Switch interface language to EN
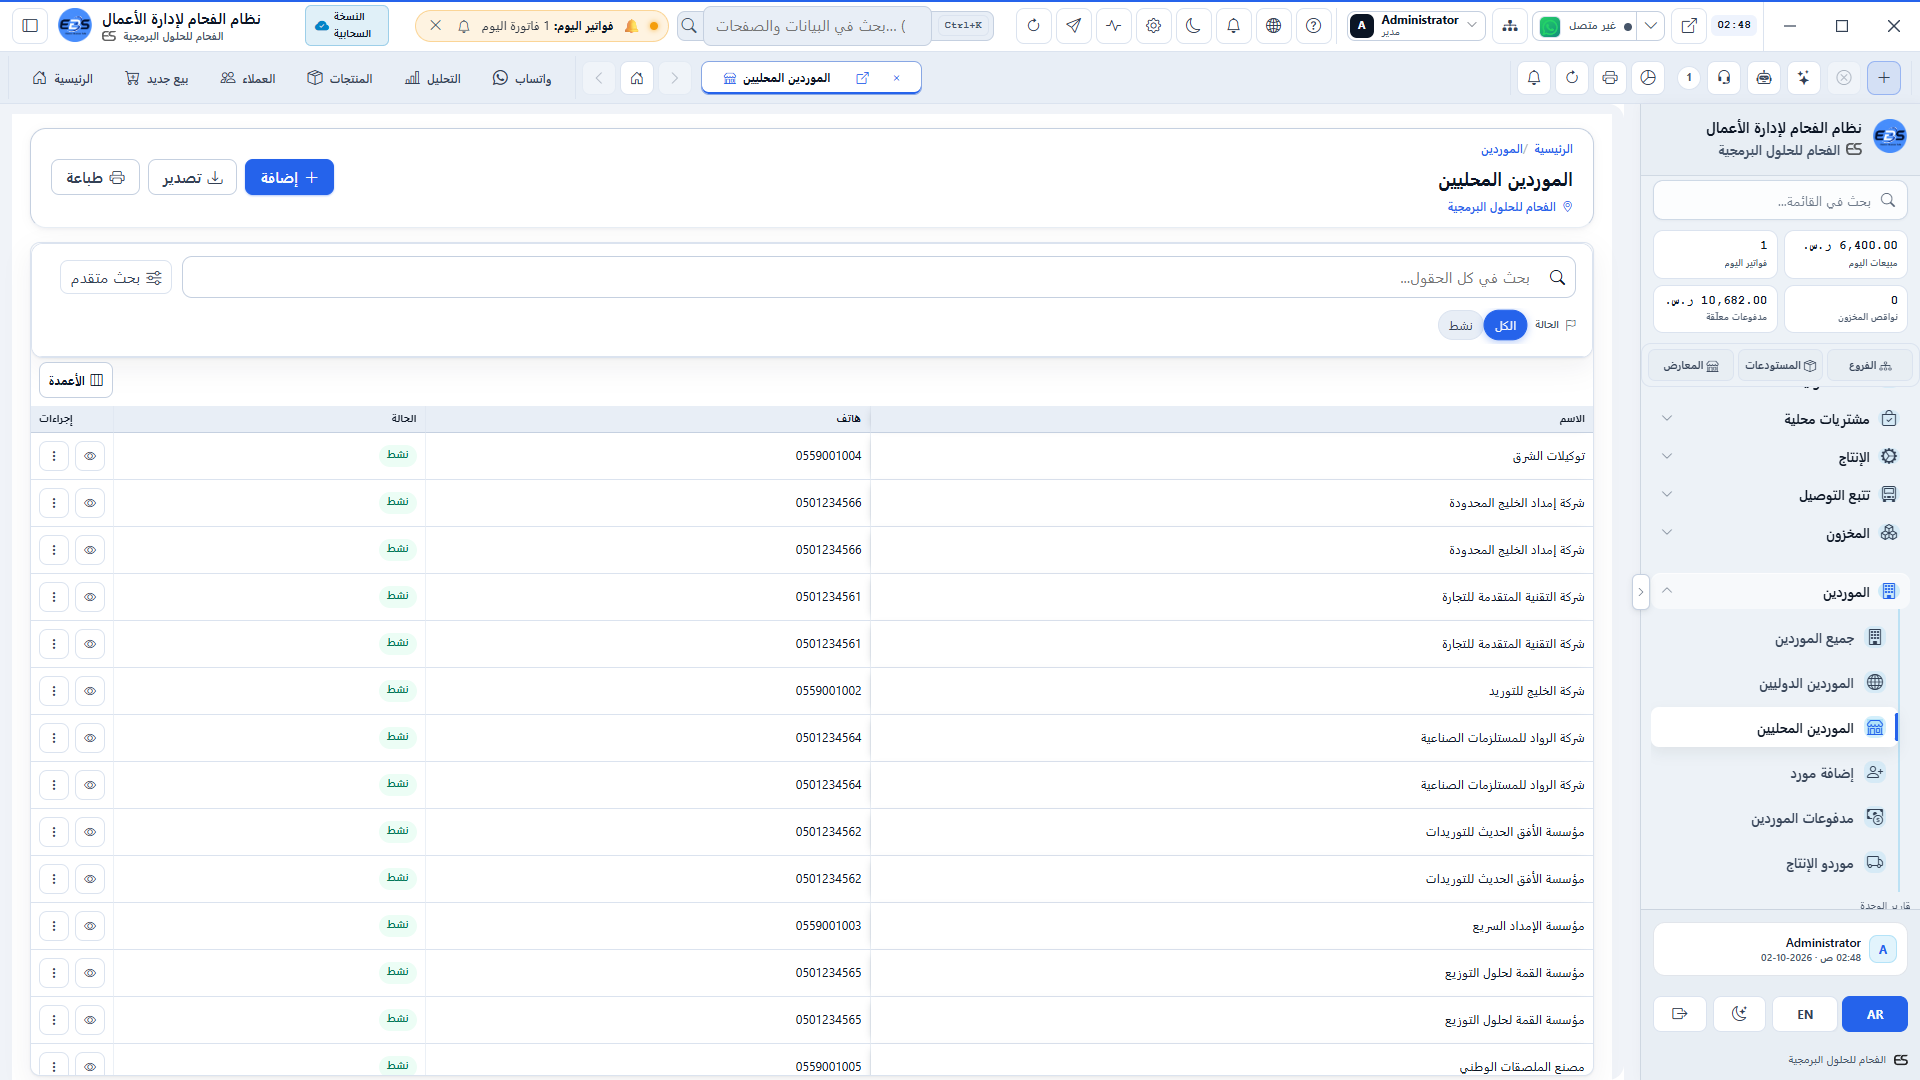1920x1080 pixels. [x=1805, y=1014]
